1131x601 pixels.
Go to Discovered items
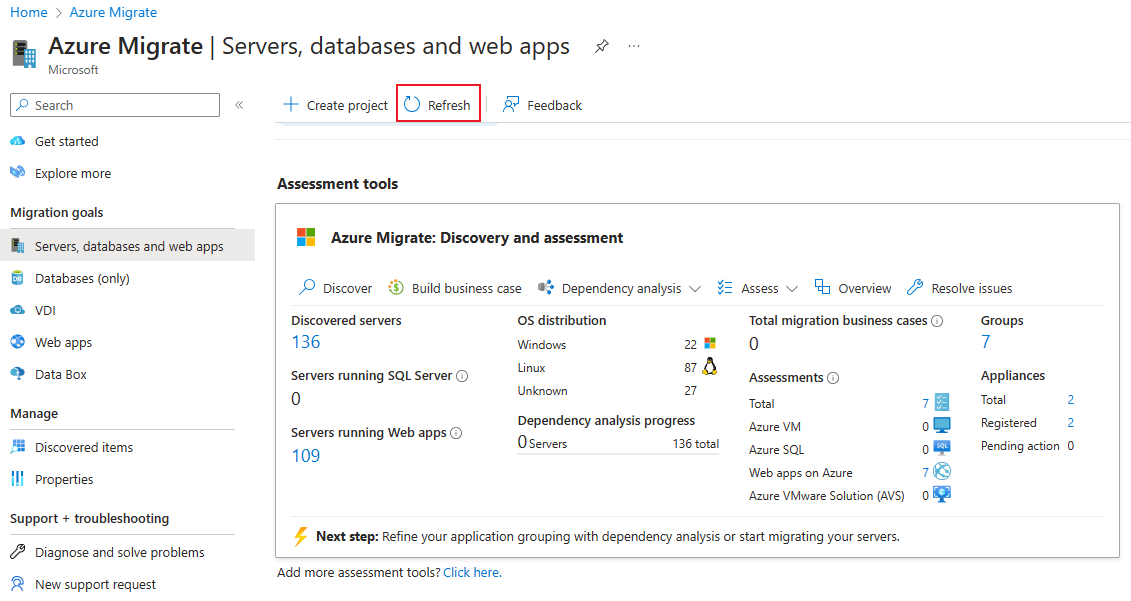pyautogui.click(x=84, y=447)
